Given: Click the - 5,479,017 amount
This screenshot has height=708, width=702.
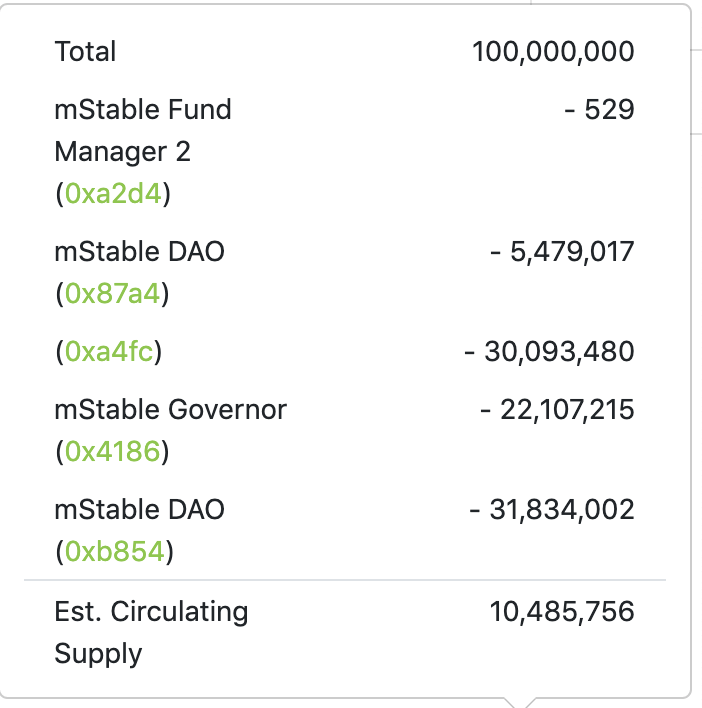Looking at the screenshot, I should 563,252.
